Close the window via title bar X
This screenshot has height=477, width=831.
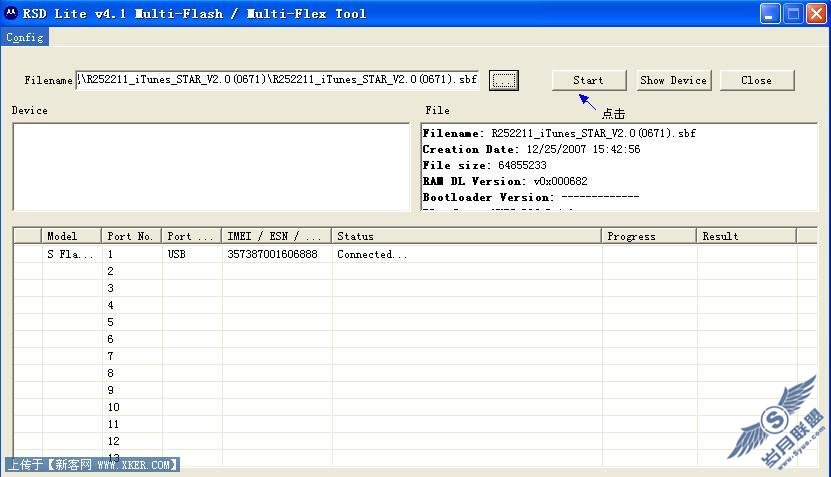816,13
